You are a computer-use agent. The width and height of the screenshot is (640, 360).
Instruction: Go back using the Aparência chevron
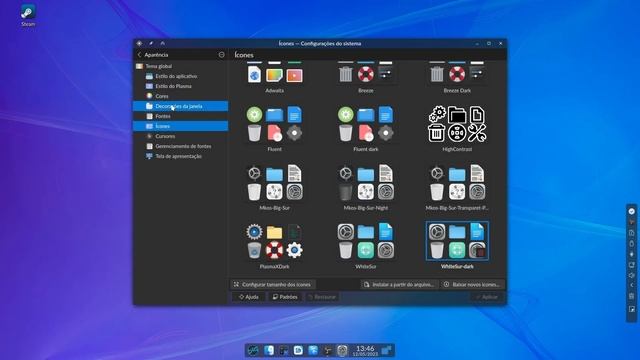coord(140,55)
